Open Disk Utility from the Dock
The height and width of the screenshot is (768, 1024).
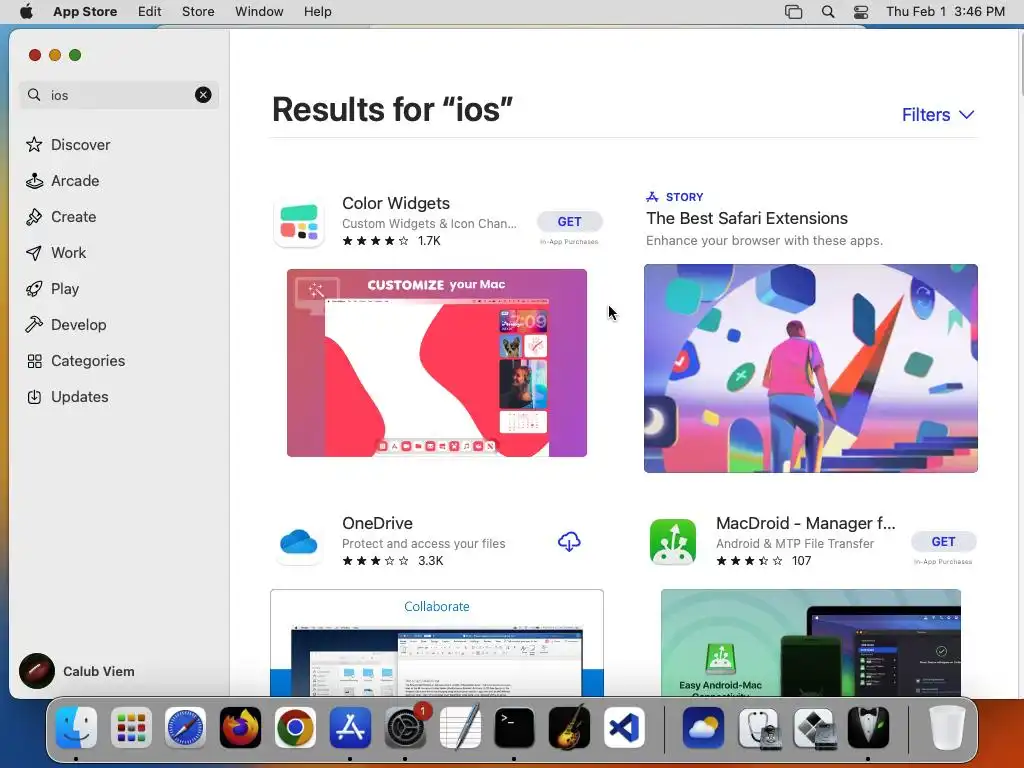pos(758,728)
